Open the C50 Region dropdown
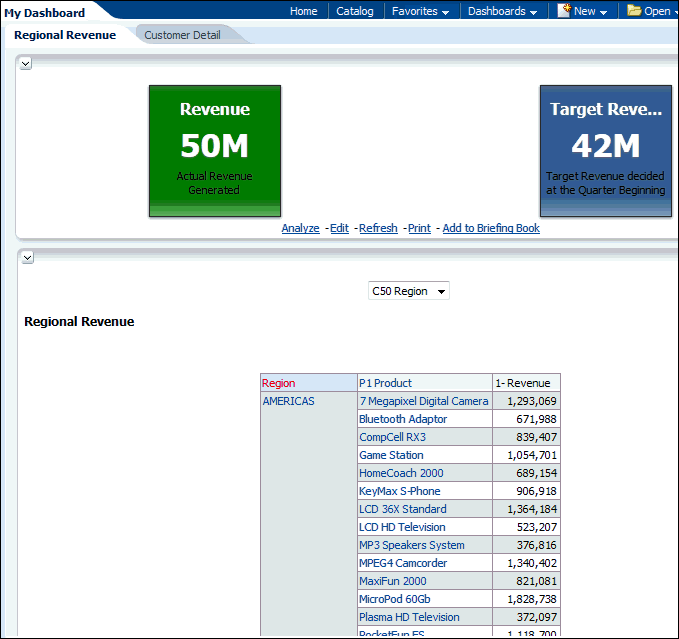 point(408,291)
